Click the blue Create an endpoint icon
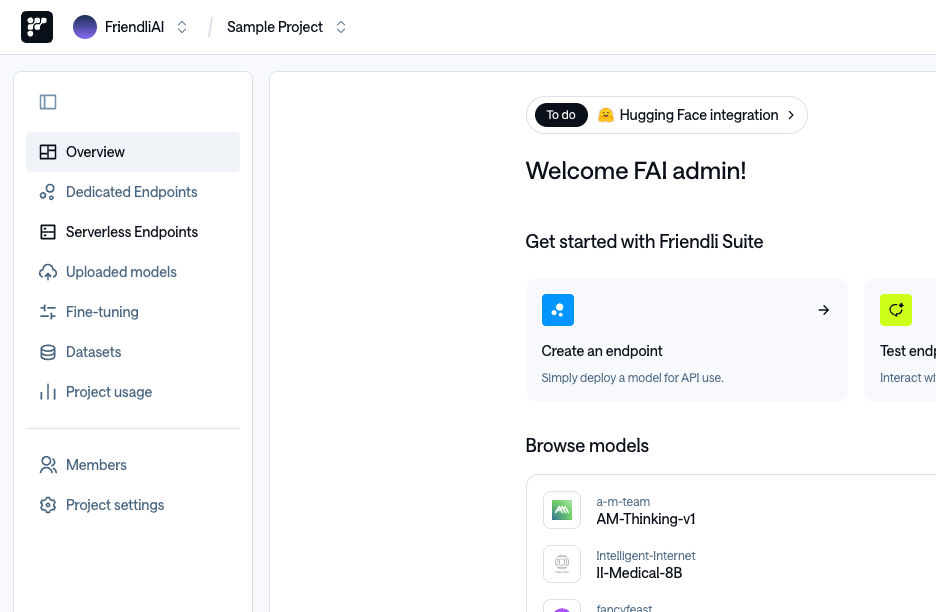This screenshot has width=936, height=612. tap(558, 310)
